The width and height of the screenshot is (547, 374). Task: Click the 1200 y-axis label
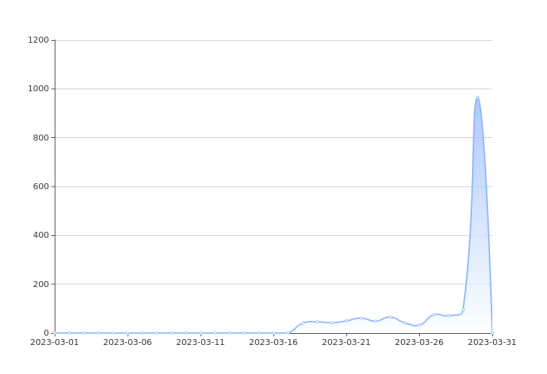tap(39, 40)
